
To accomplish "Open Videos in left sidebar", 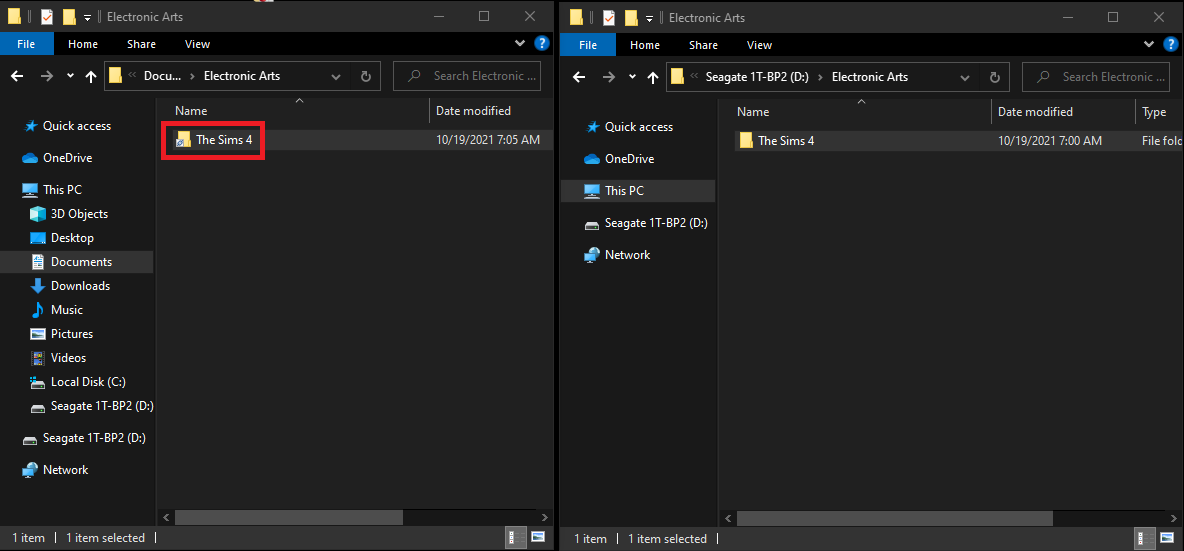I will coord(69,358).
